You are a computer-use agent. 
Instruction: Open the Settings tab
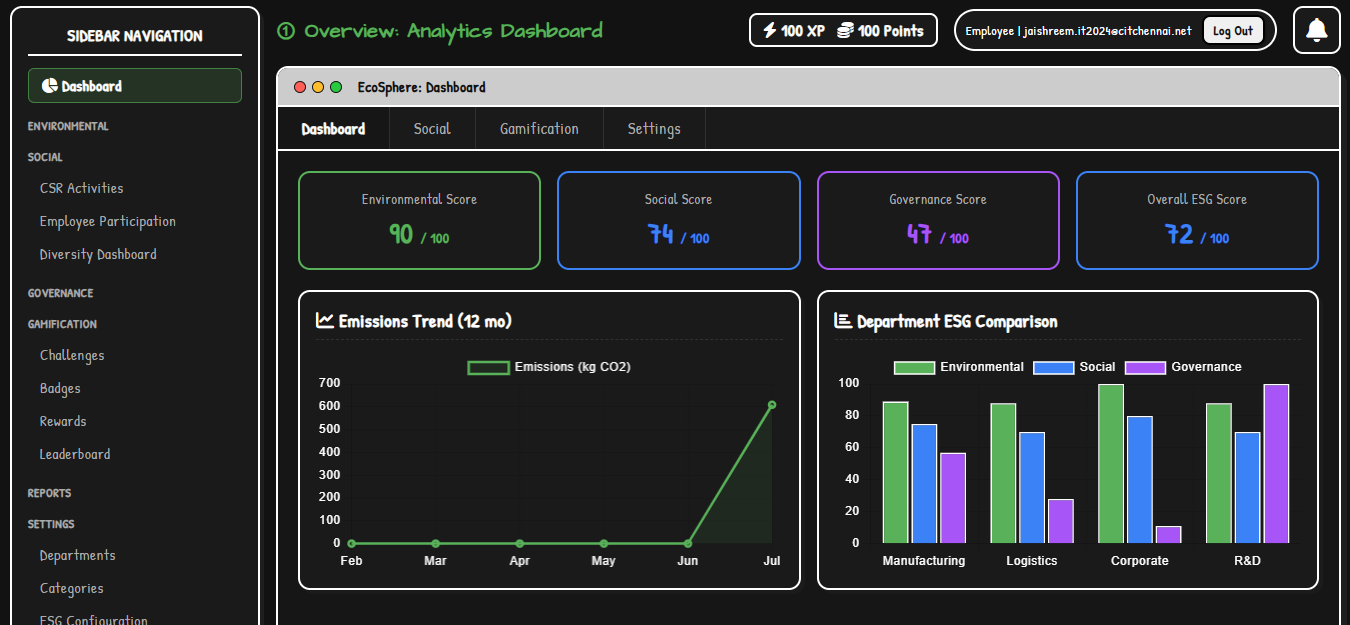click(654, 129)
